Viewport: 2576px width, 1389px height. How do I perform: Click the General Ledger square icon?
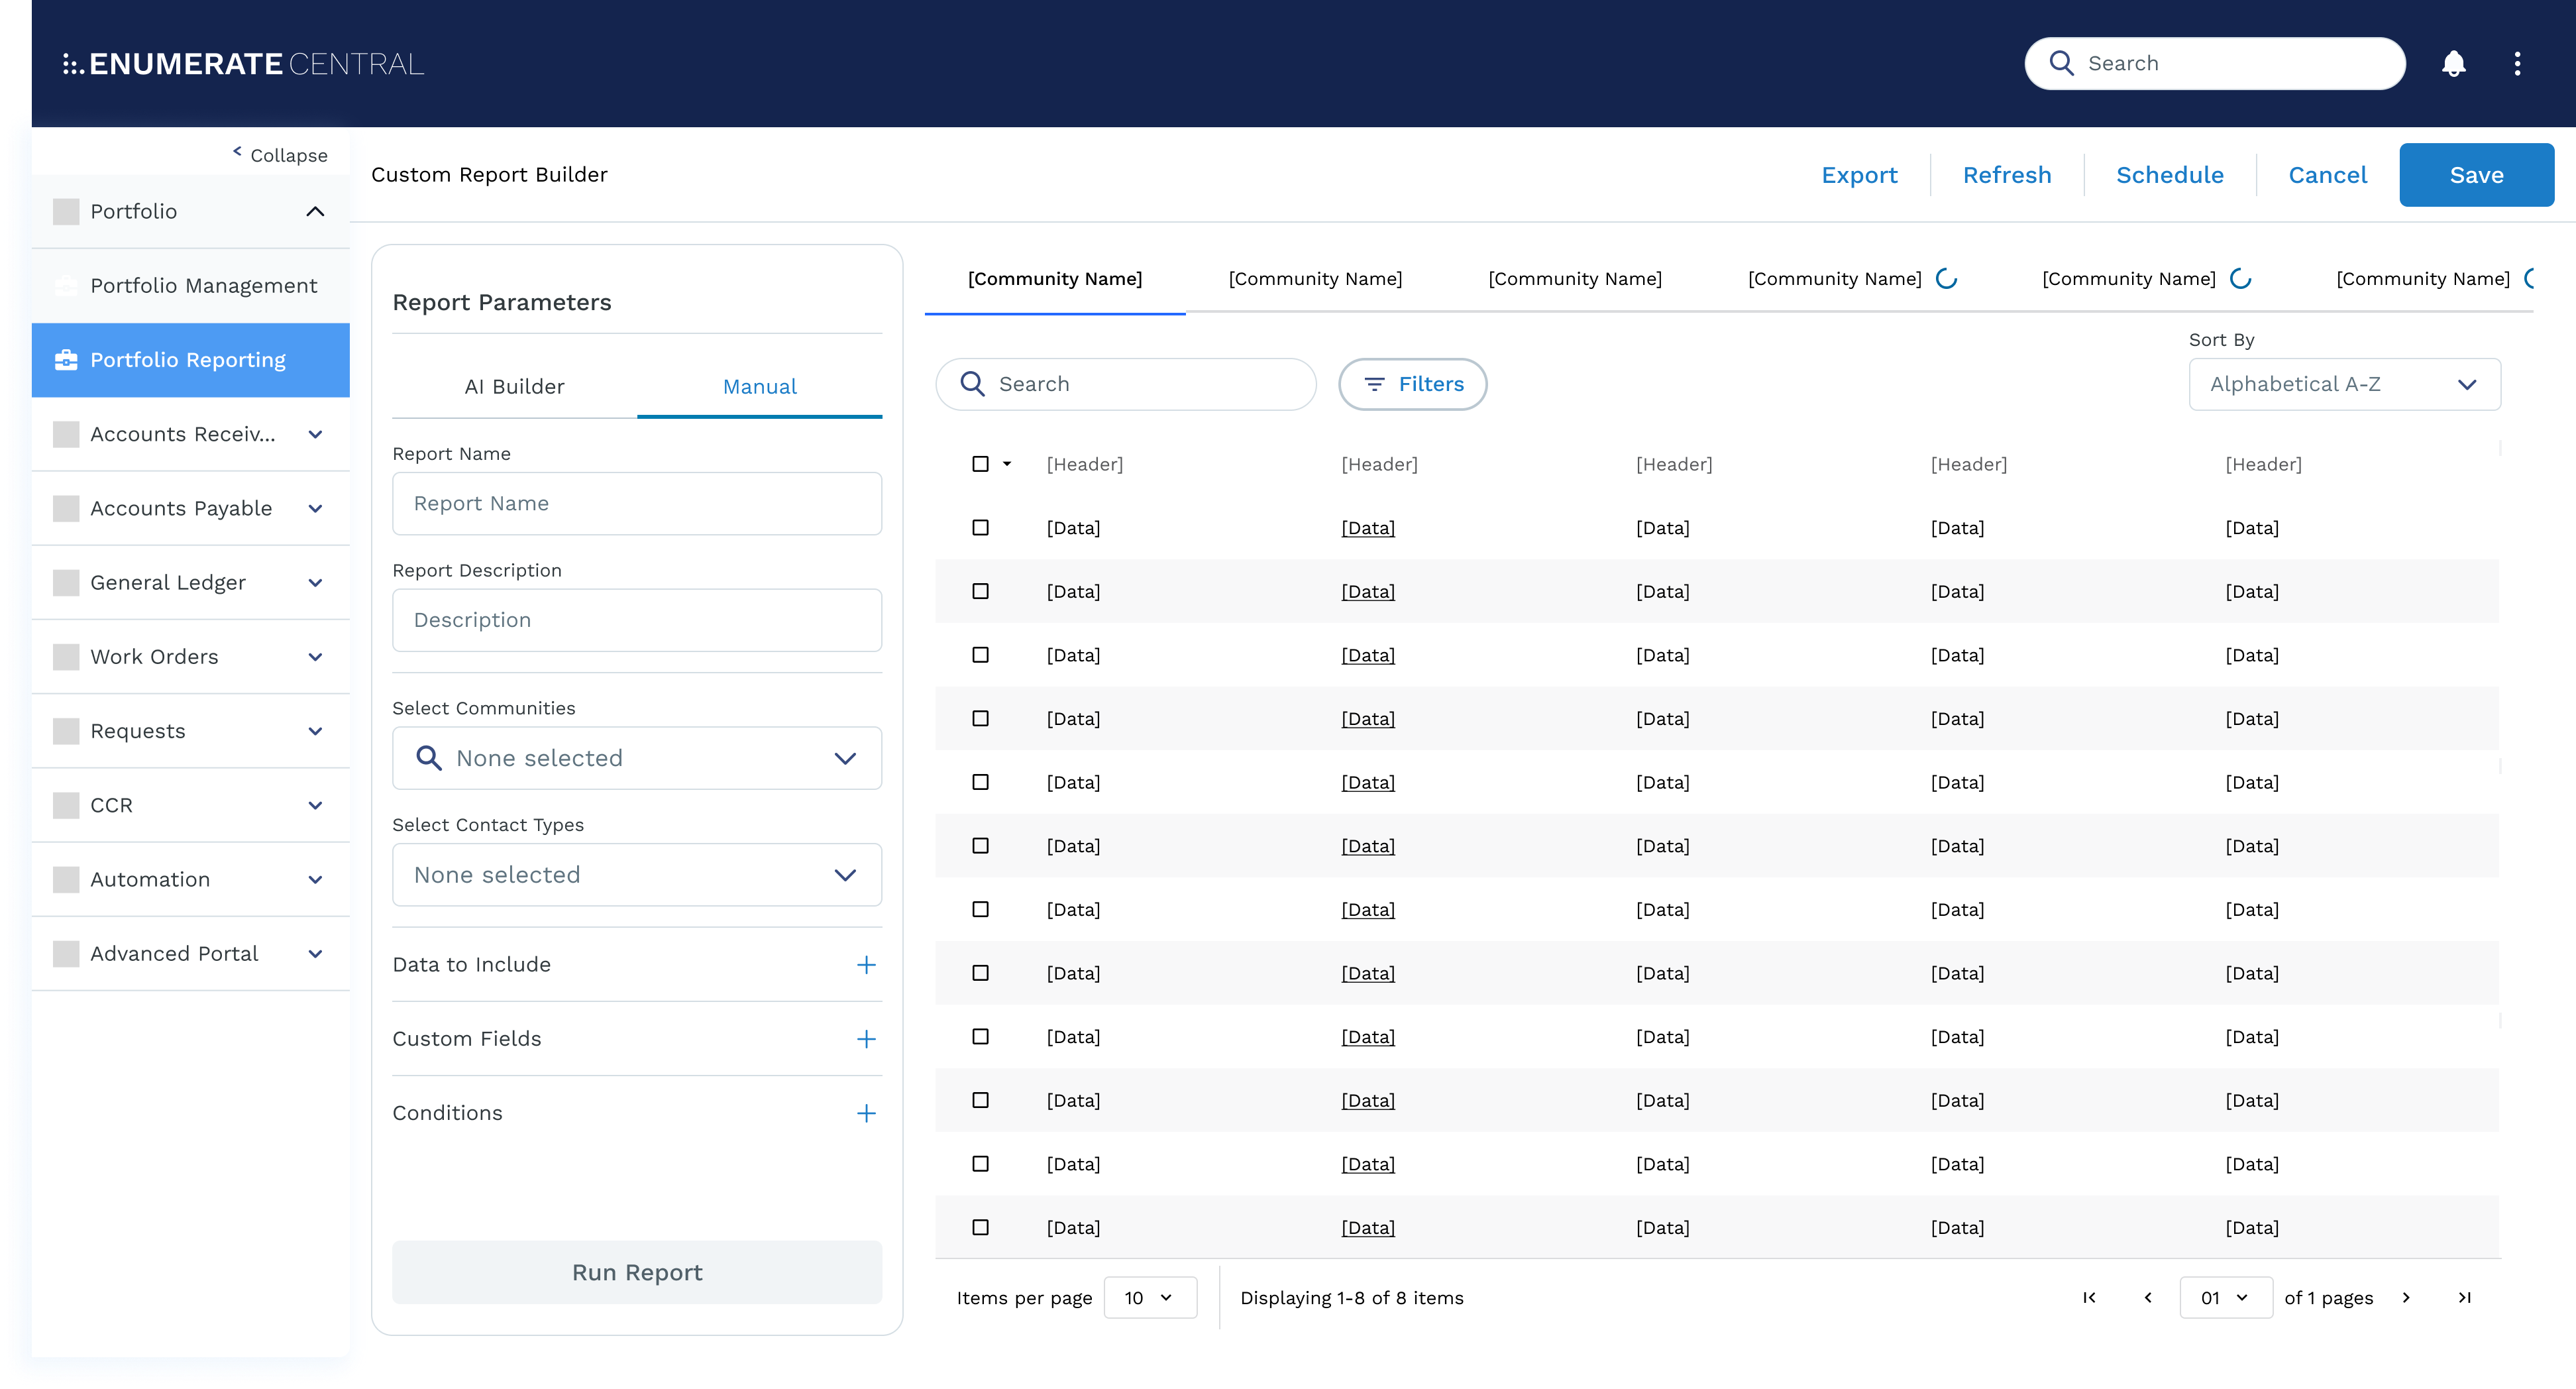point(66,583)
